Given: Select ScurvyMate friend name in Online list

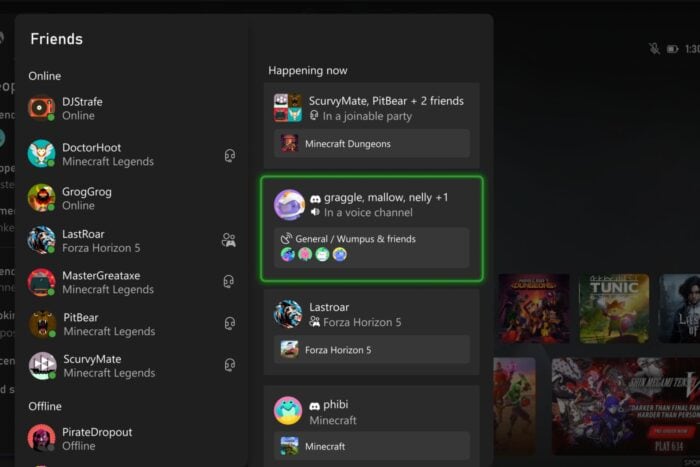Looking at the screenshot, I should 92,359.
